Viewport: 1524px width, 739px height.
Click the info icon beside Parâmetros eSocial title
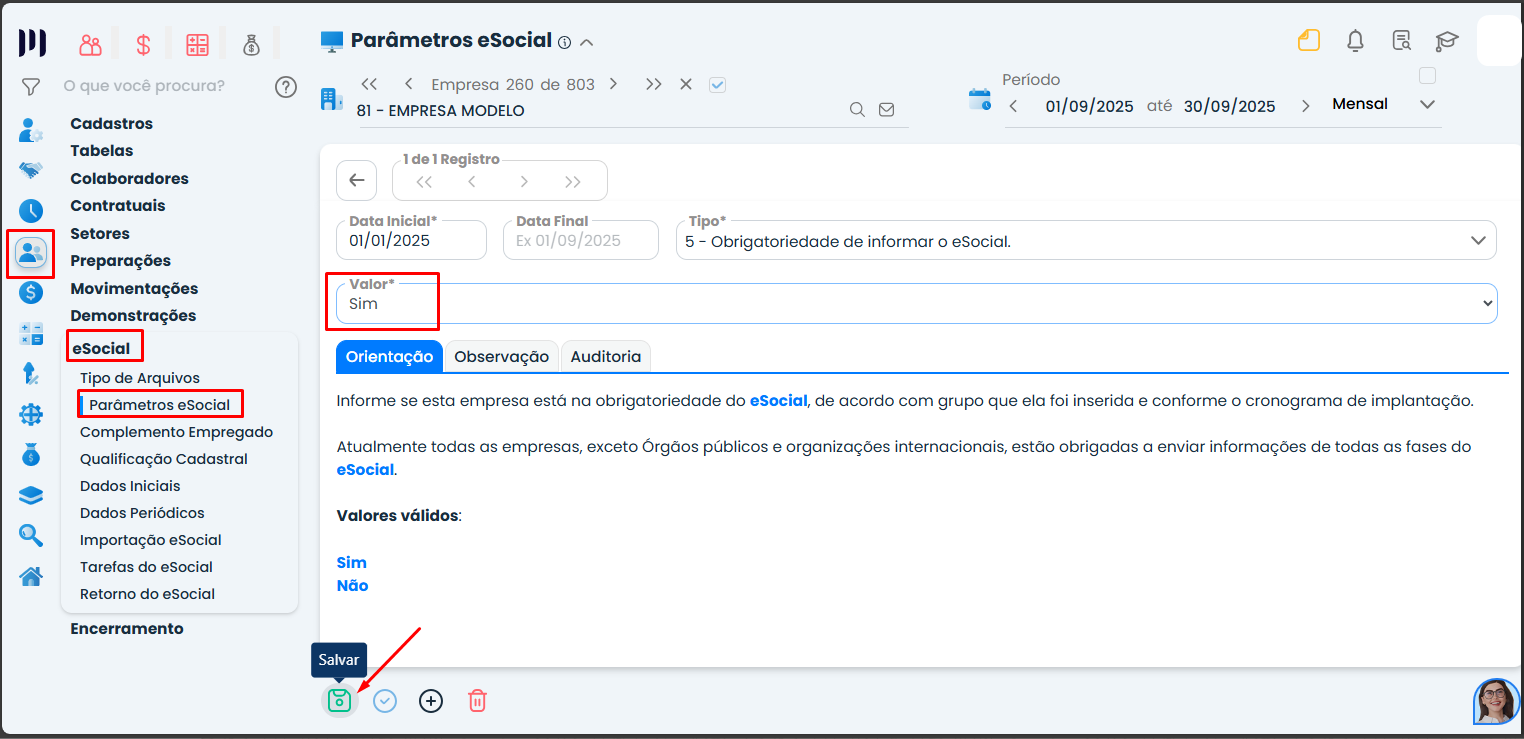(564, 43)
